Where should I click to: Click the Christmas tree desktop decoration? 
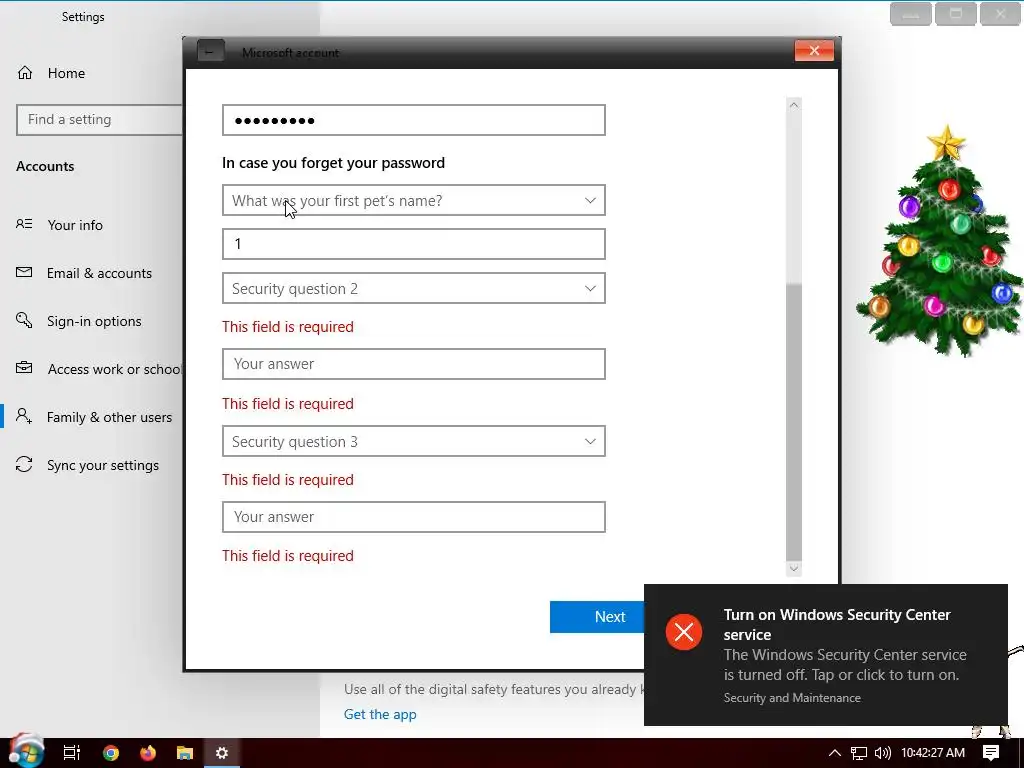pyautogui.click(x=940, y=240)
